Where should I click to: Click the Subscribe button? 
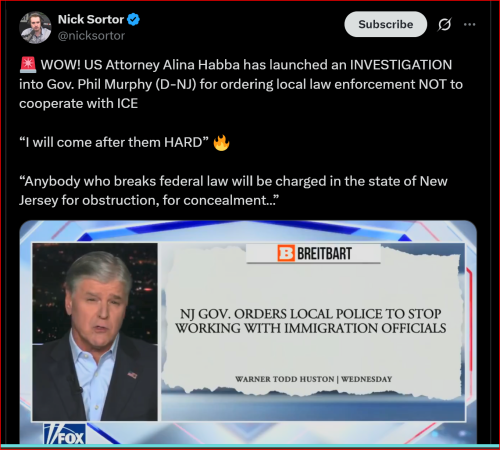click(386, 24)
